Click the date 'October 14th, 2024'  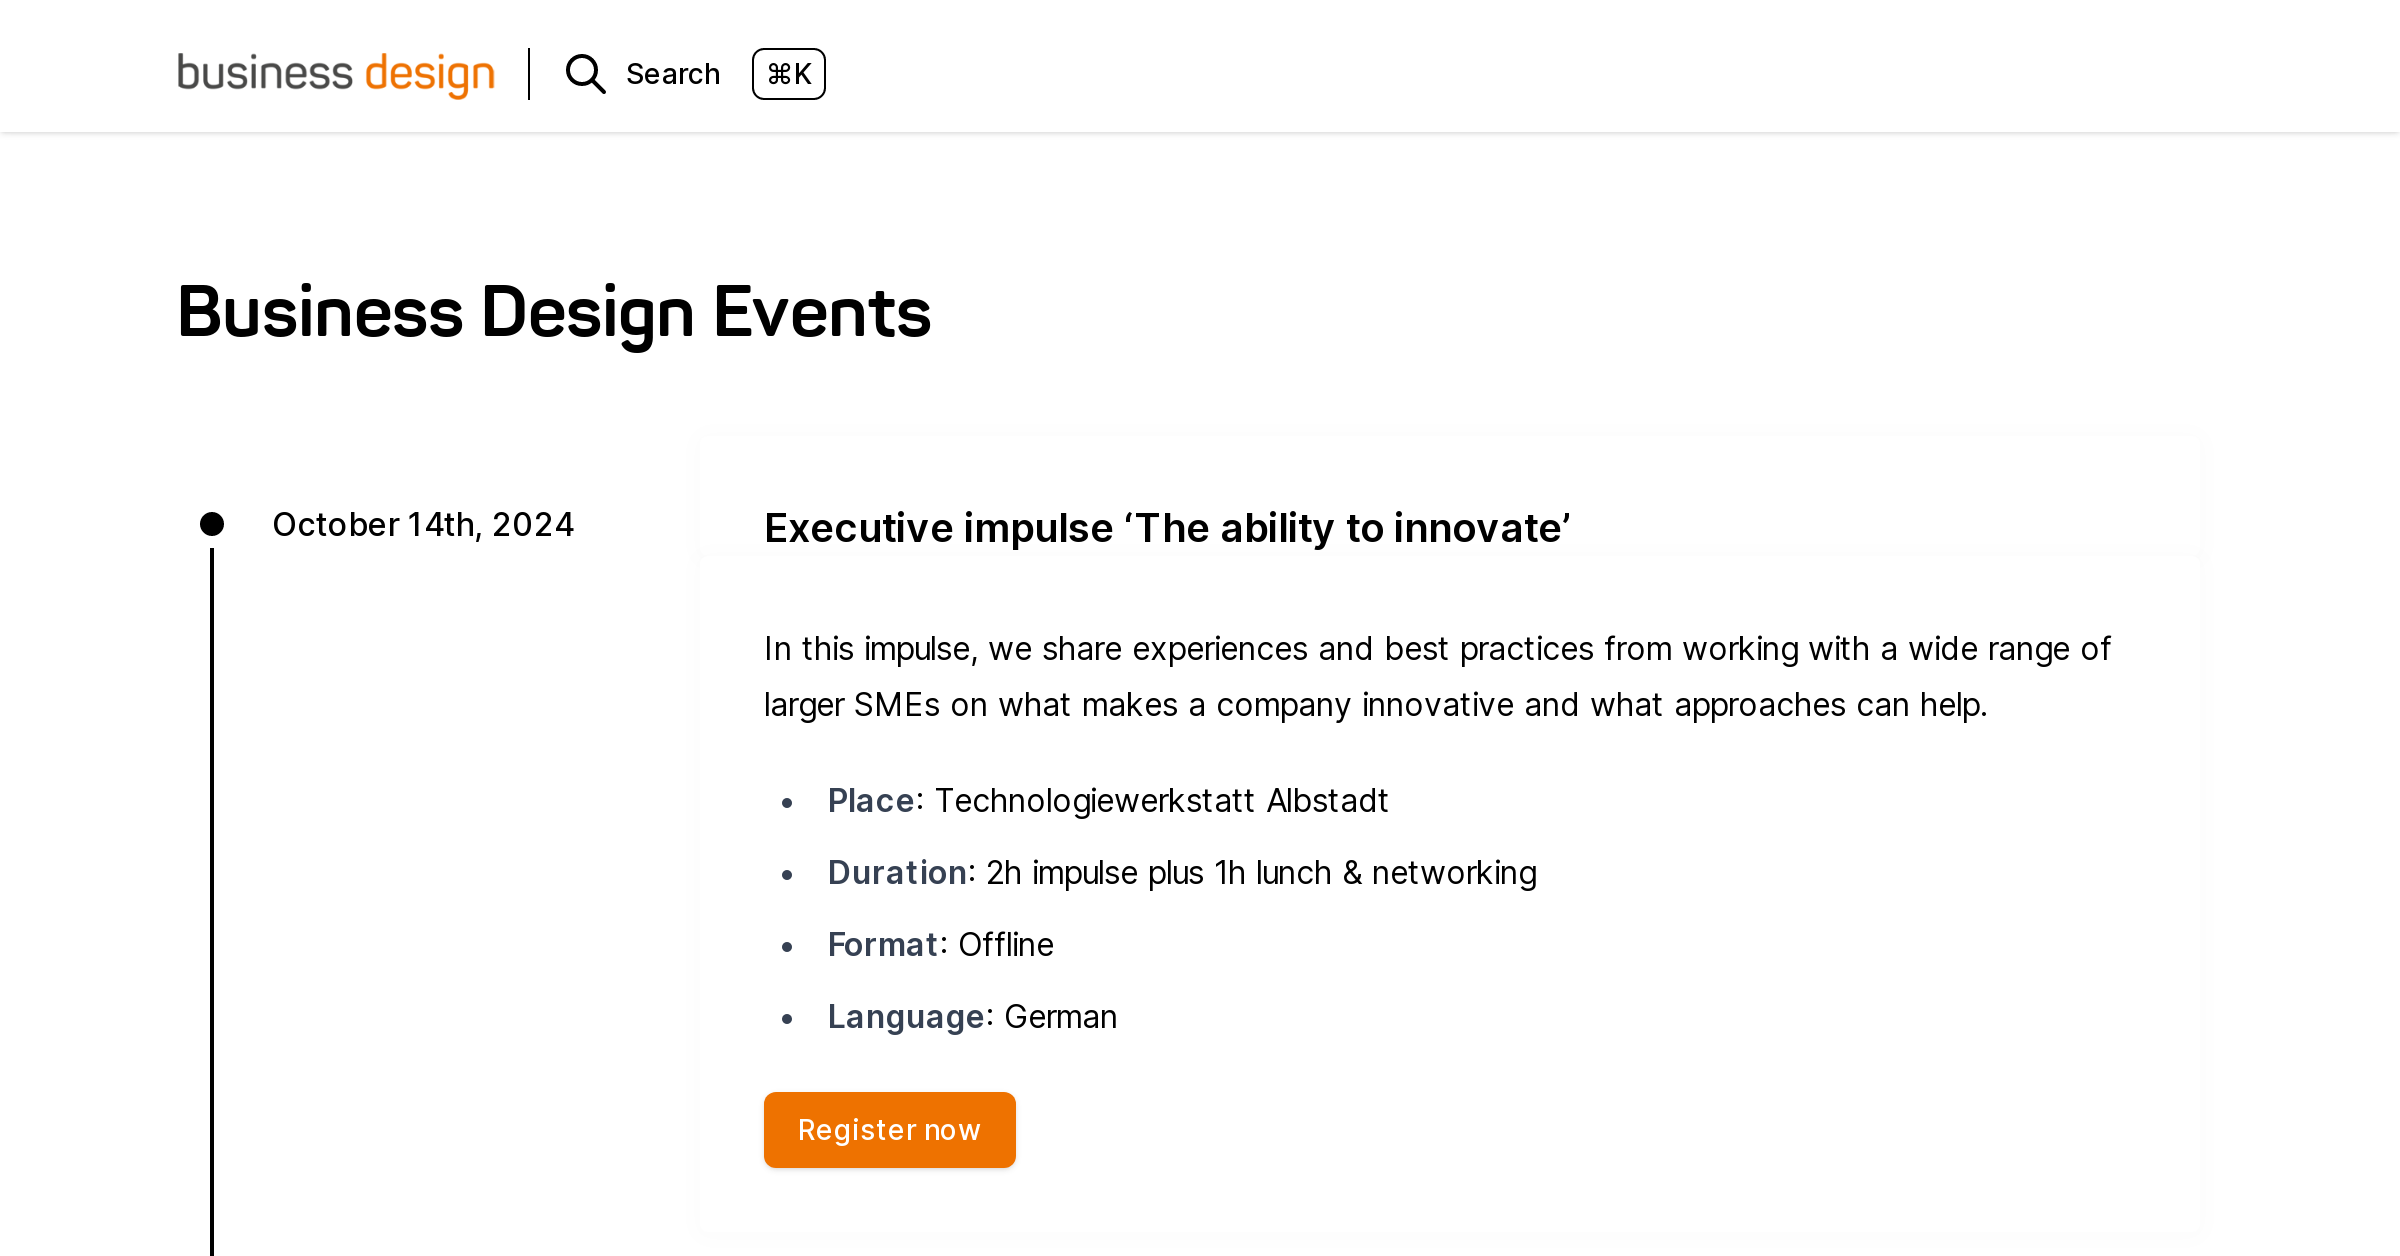pos(423,523)
